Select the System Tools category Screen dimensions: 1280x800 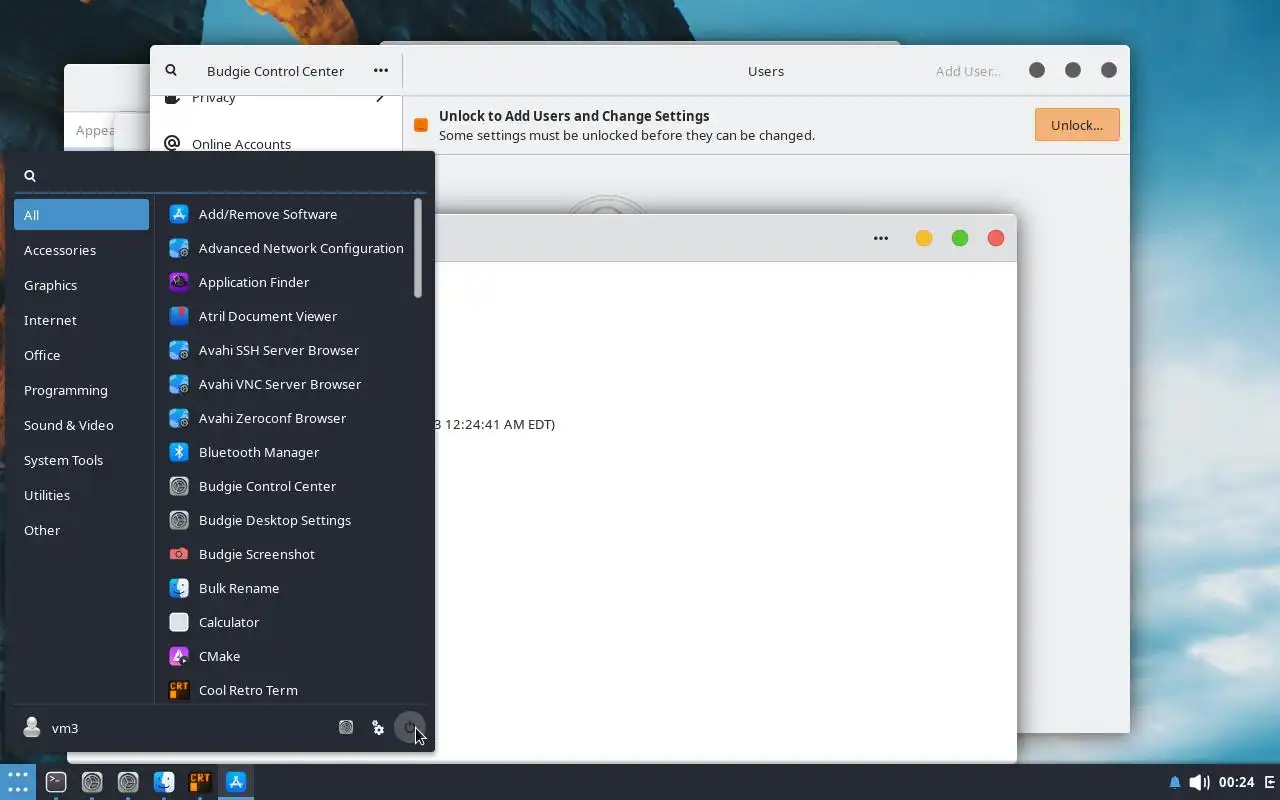81,460
